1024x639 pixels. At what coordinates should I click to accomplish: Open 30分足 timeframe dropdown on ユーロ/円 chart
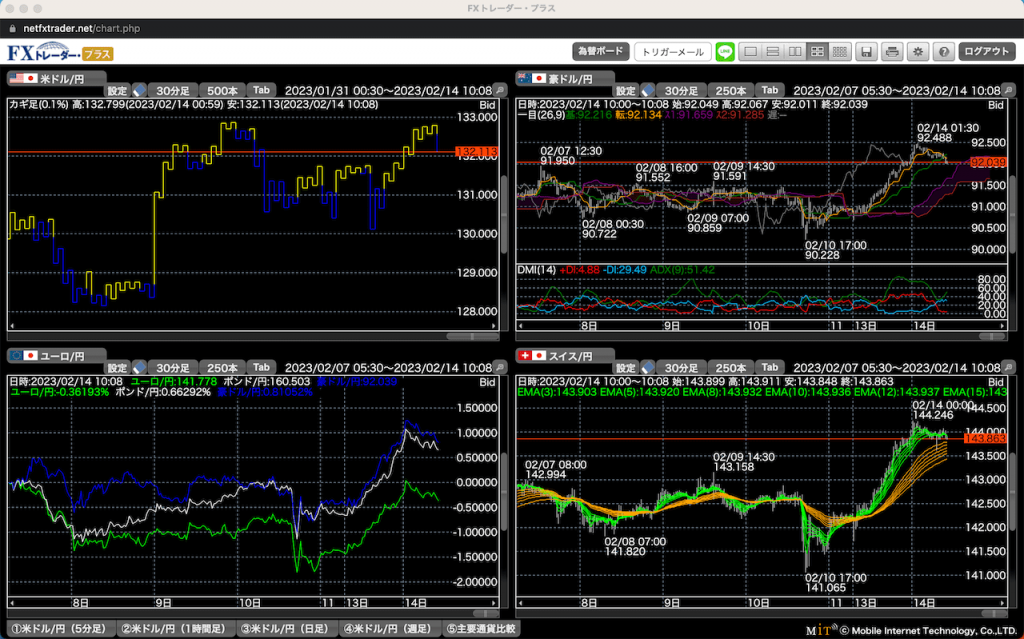172,368
